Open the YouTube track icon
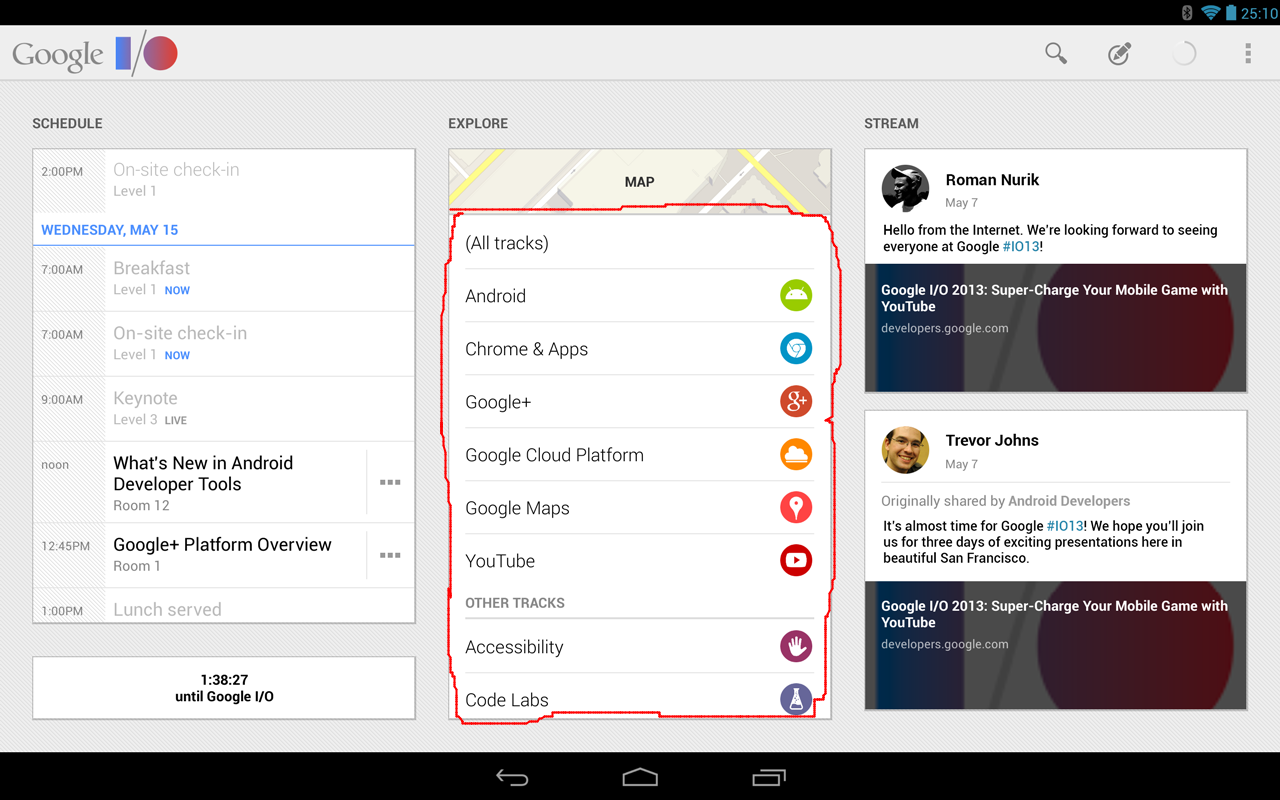 tap(796, 560)
